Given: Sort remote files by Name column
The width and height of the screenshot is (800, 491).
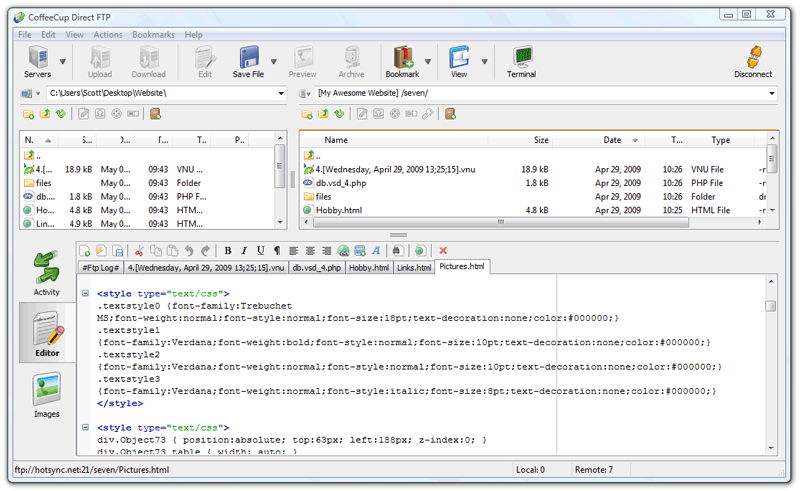Looking at the screenshot, I should (336, 140).
